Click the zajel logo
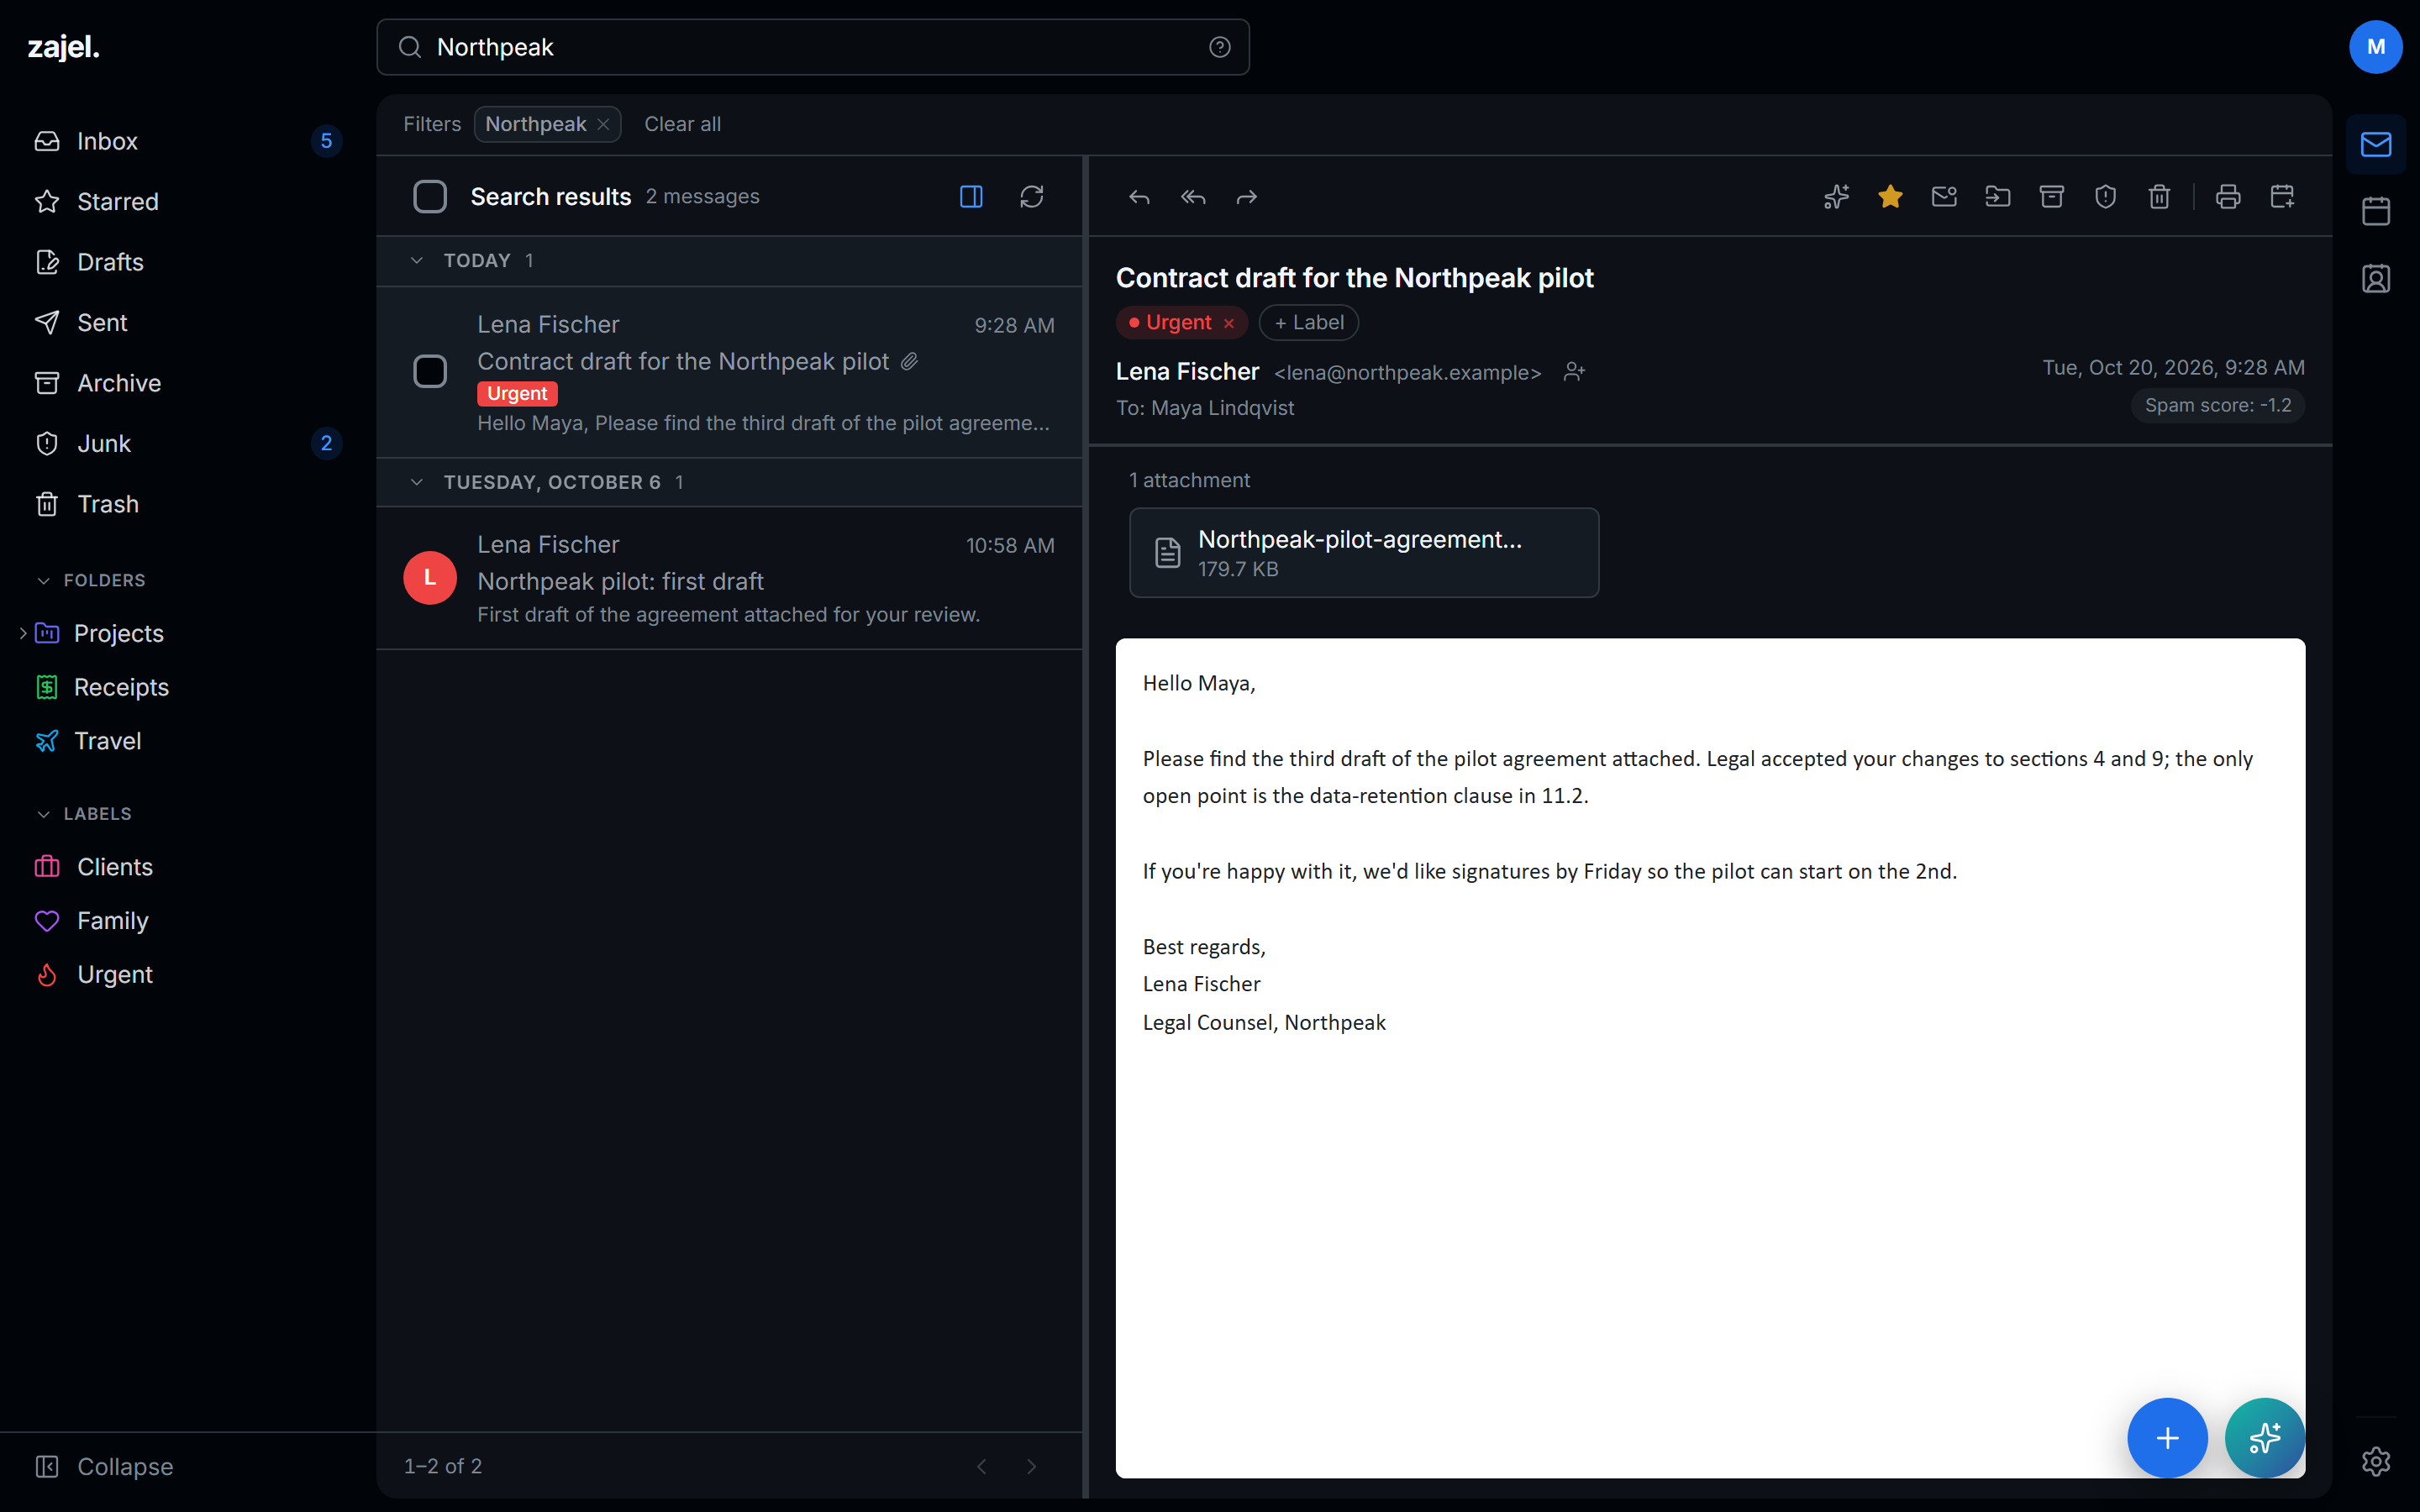Screen dimensions: 2420x1512 pyautogui.click(x=63, y=47)
